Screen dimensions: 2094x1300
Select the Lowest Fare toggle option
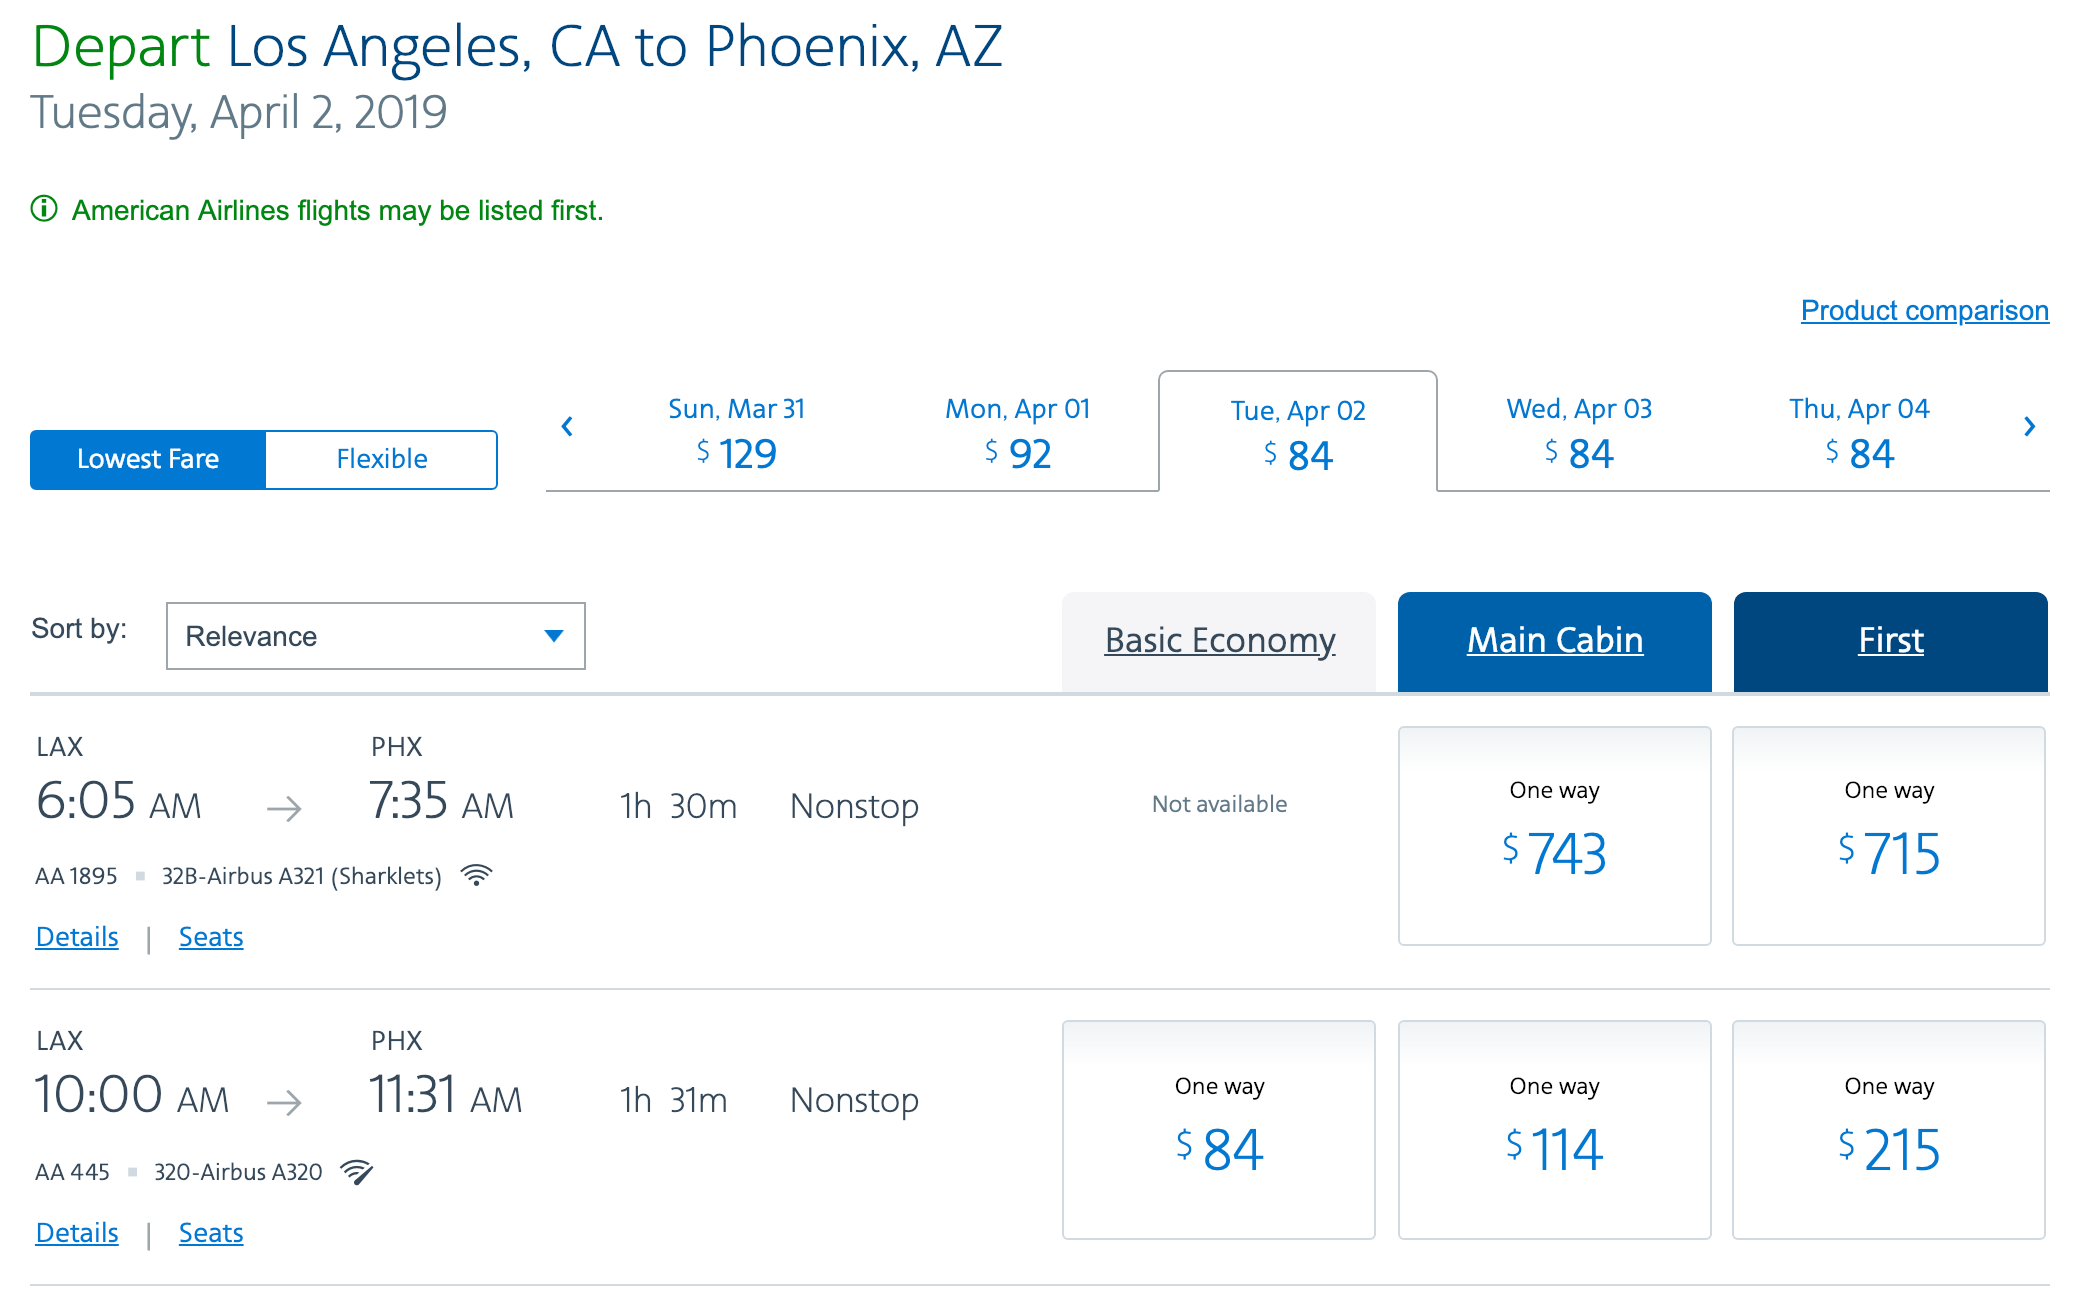point(148,459)
